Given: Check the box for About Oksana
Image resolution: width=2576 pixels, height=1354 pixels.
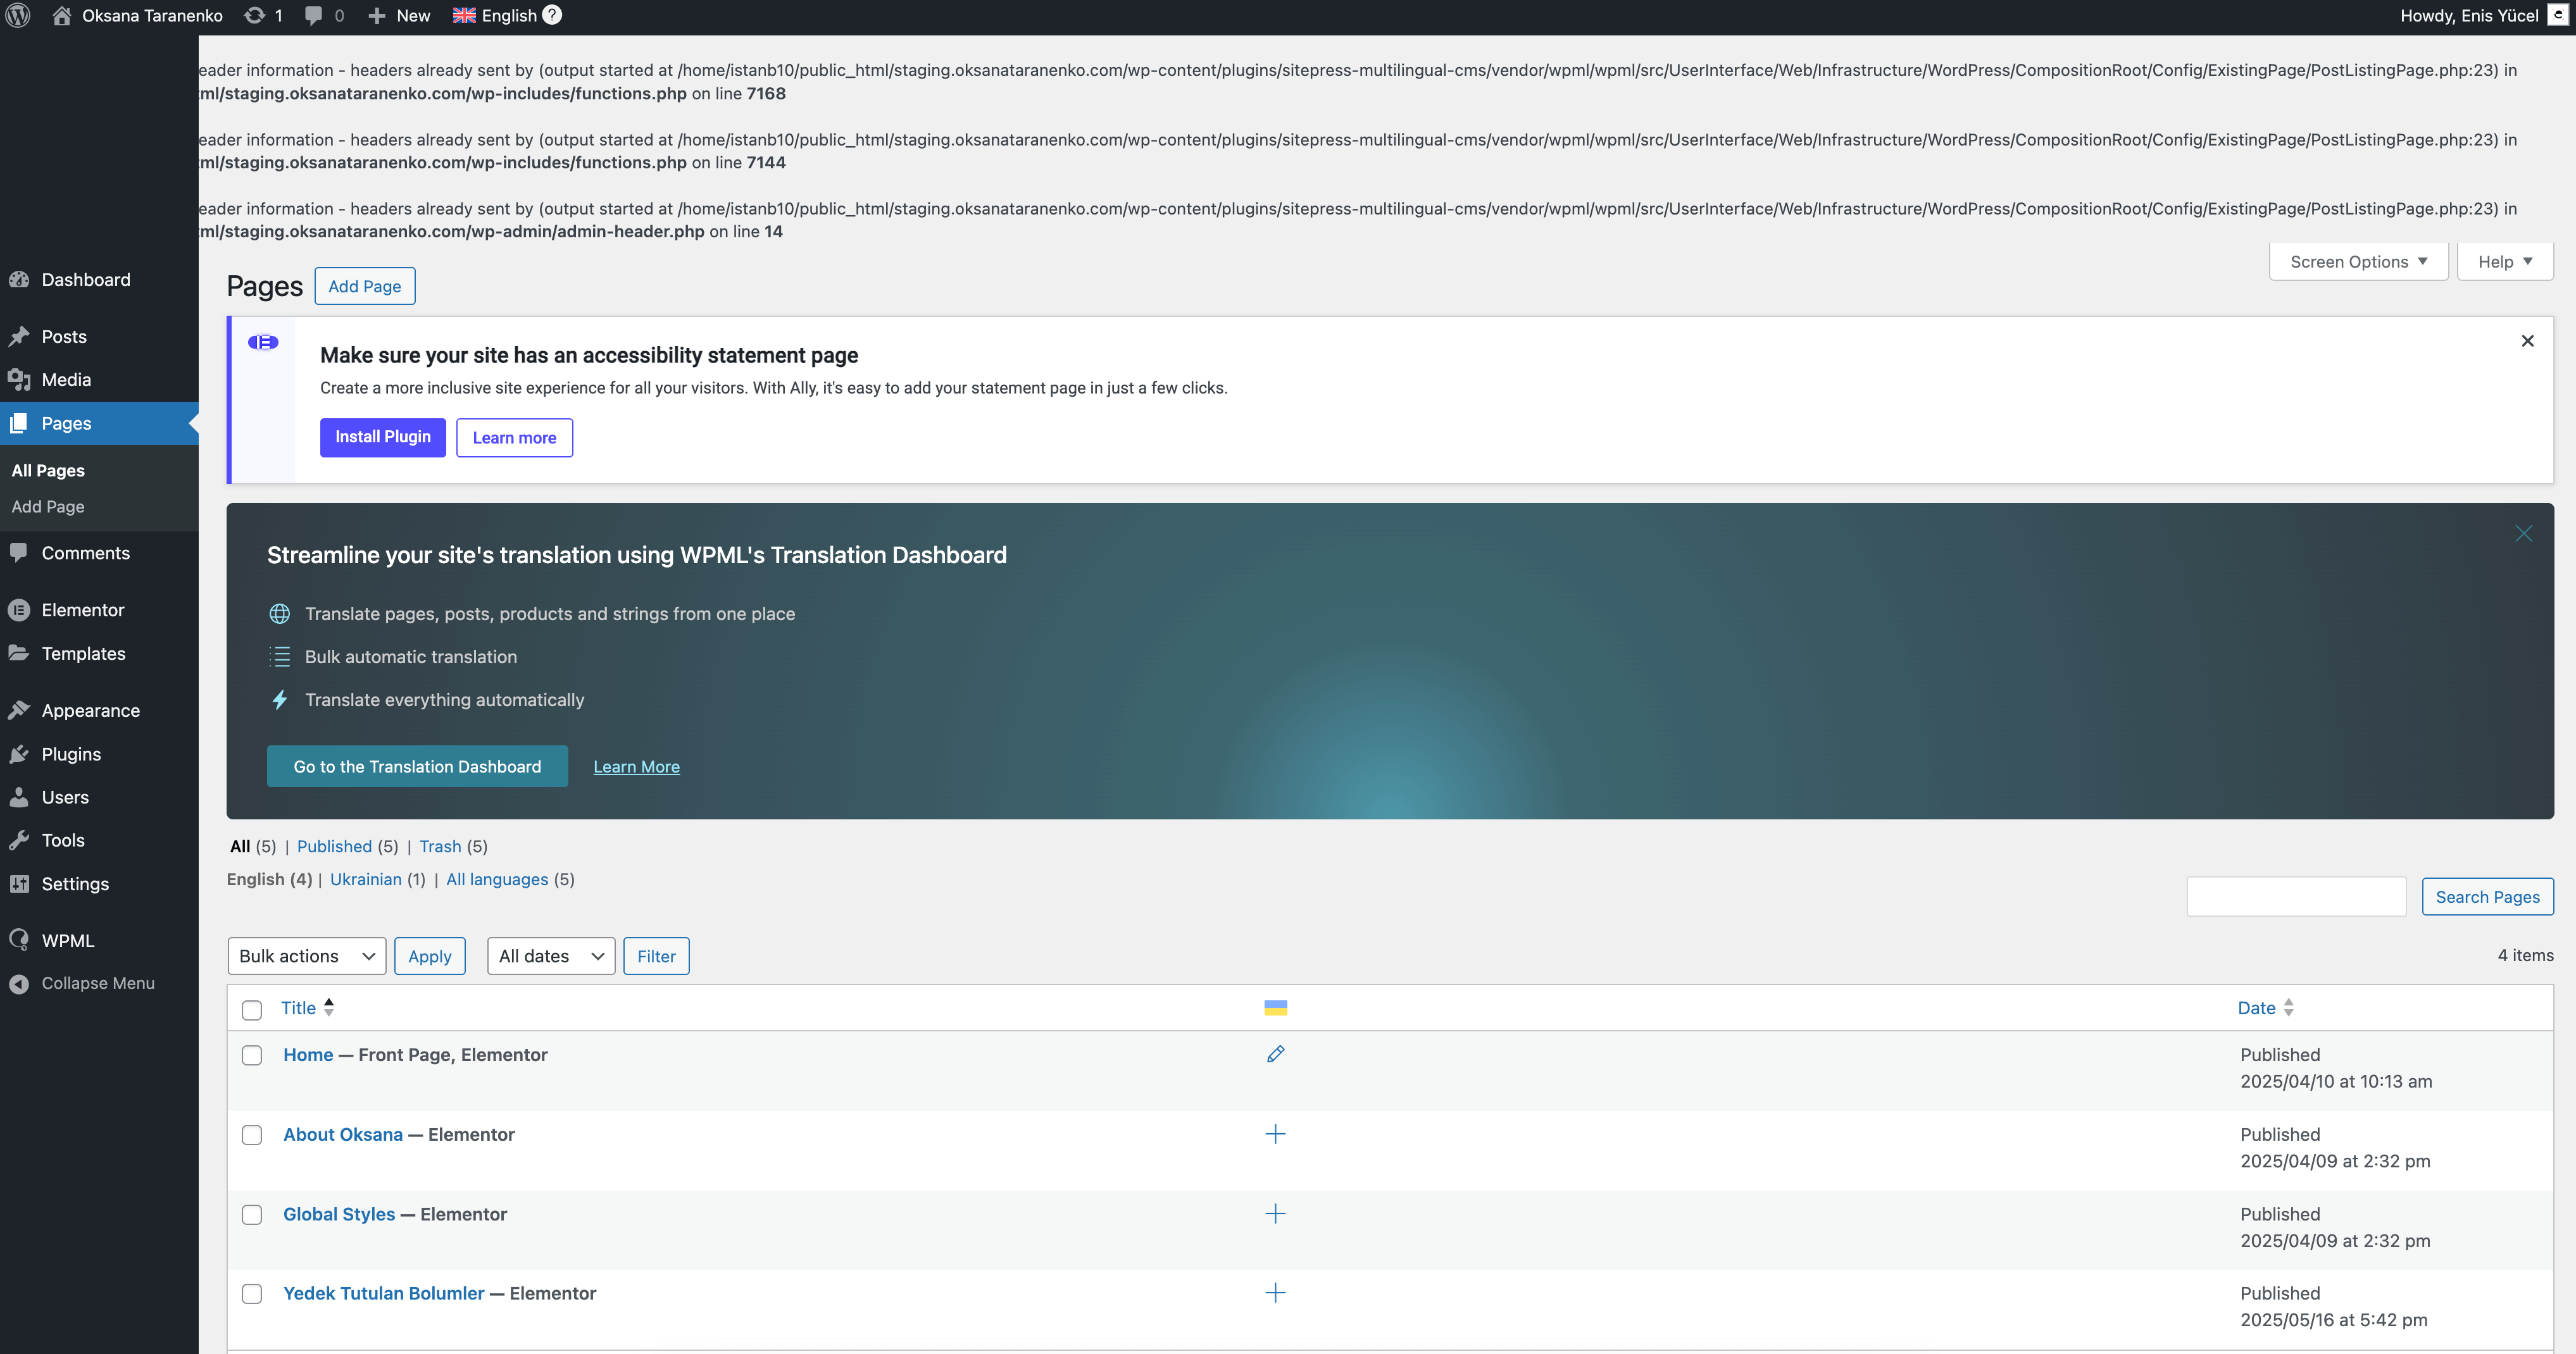Looking at the screenshot, I should point(252,1136).
